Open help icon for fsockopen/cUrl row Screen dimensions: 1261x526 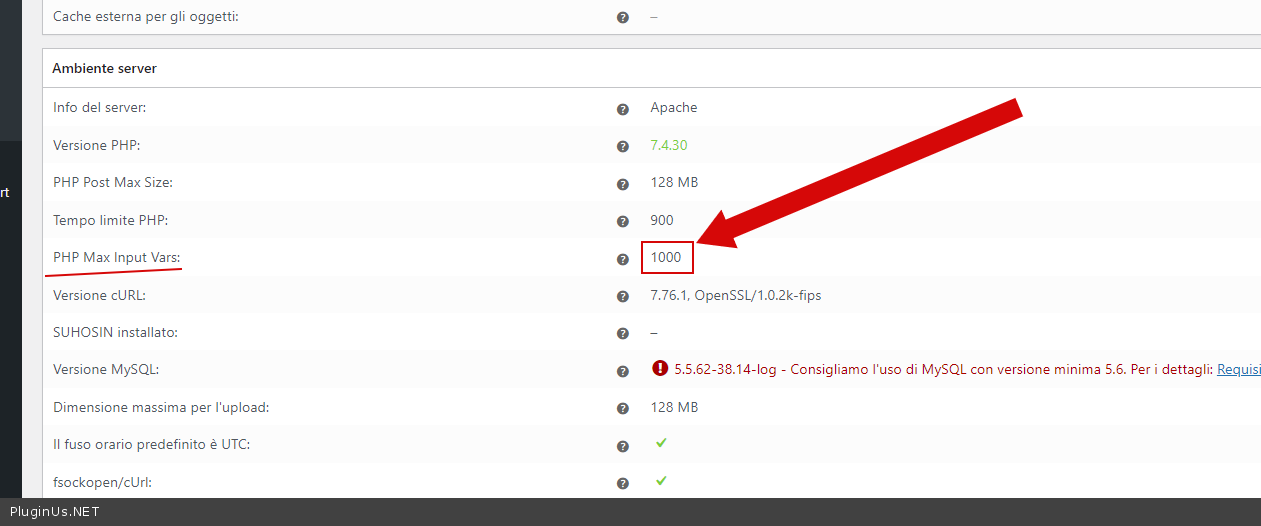pos(623,483)
